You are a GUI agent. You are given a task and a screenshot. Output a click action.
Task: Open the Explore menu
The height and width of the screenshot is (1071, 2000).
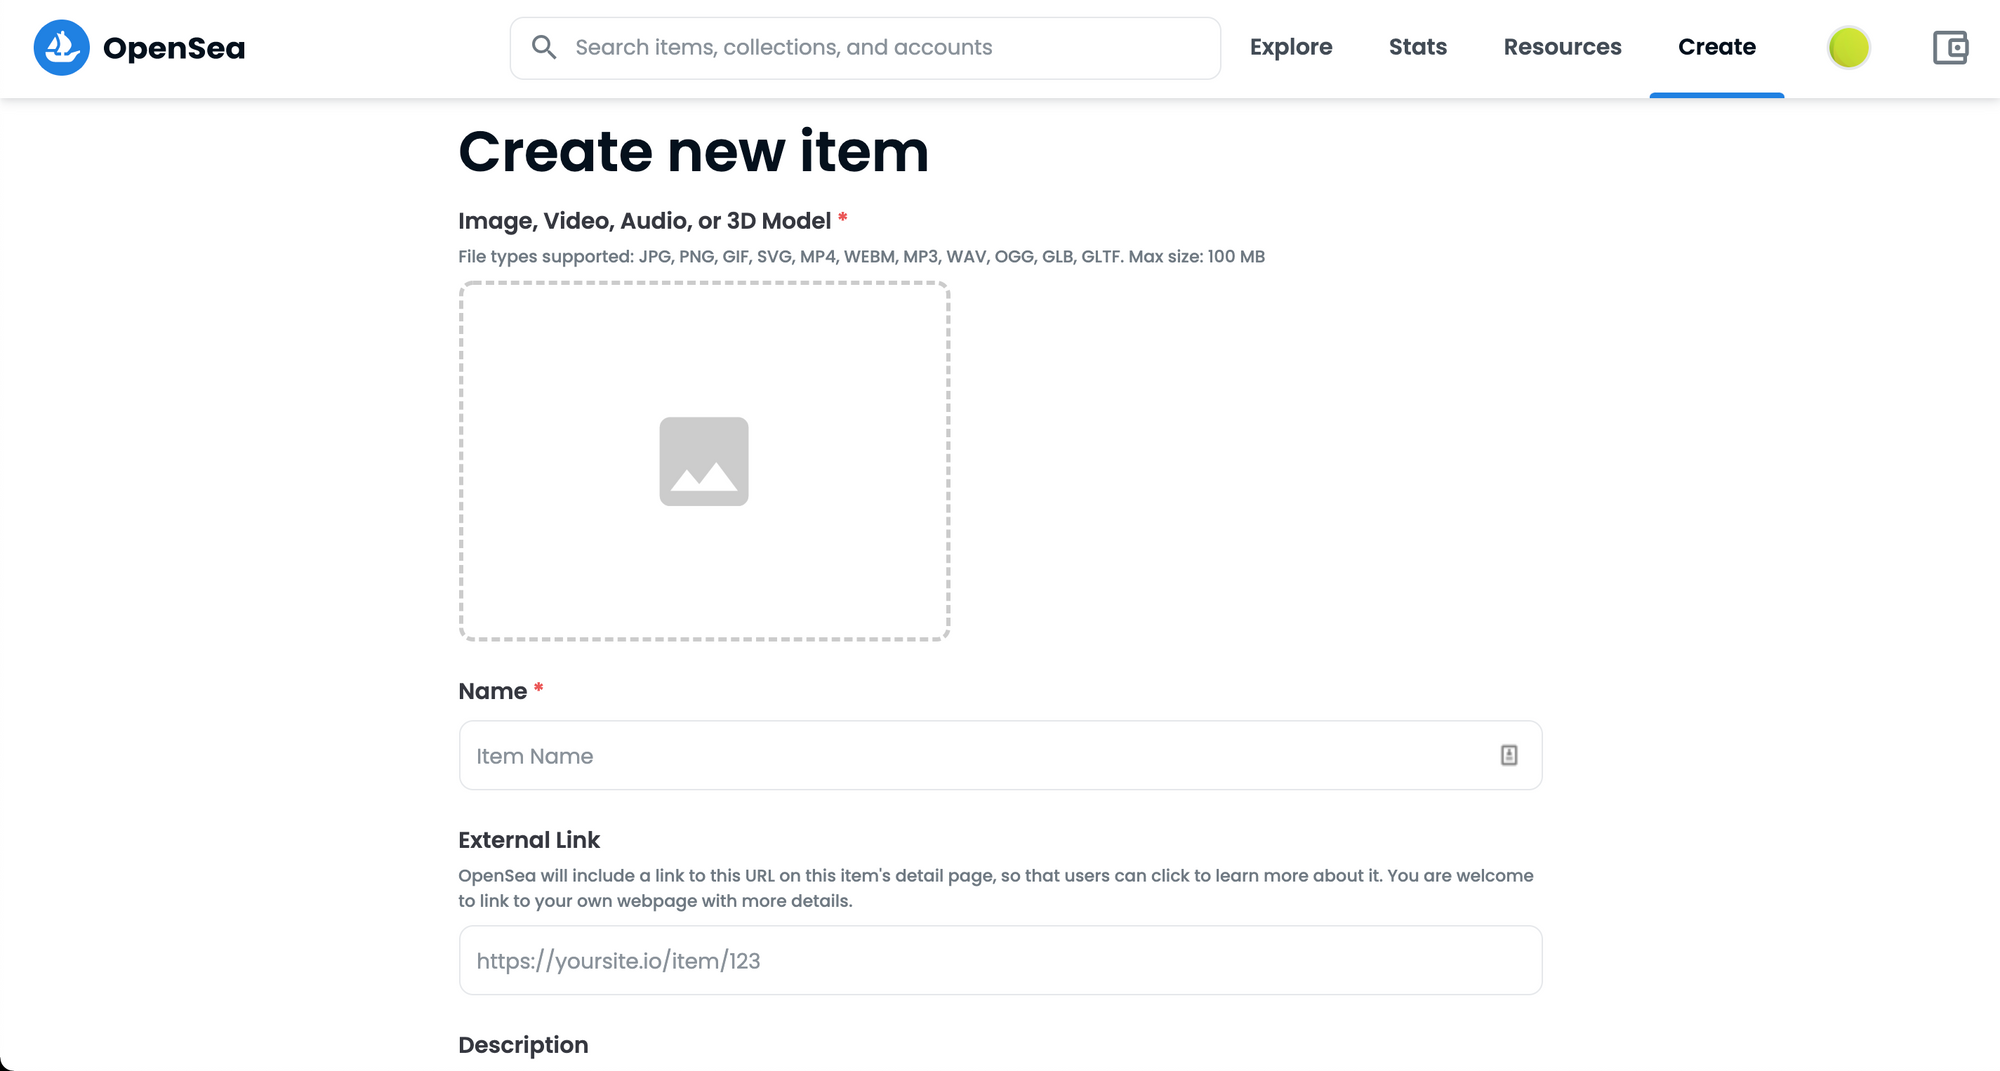tap(1290, 47)
